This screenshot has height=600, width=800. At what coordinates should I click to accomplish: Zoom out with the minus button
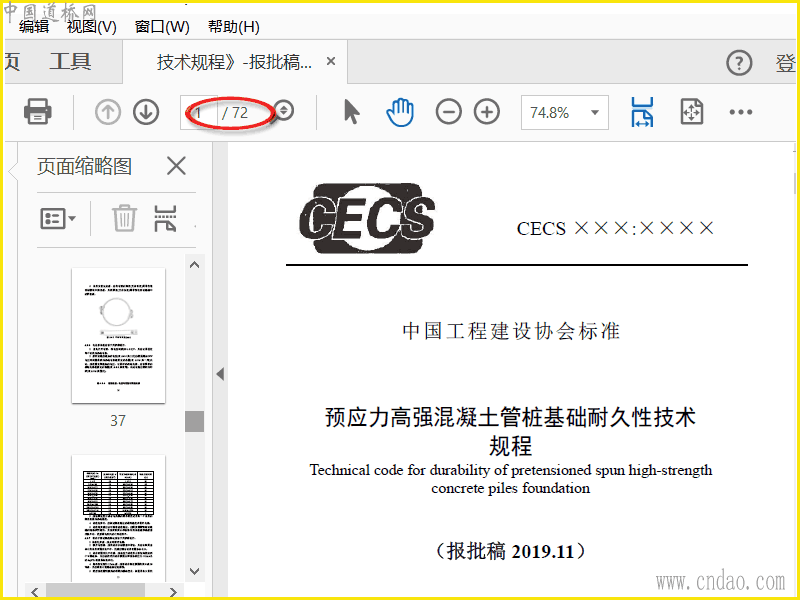448,112
